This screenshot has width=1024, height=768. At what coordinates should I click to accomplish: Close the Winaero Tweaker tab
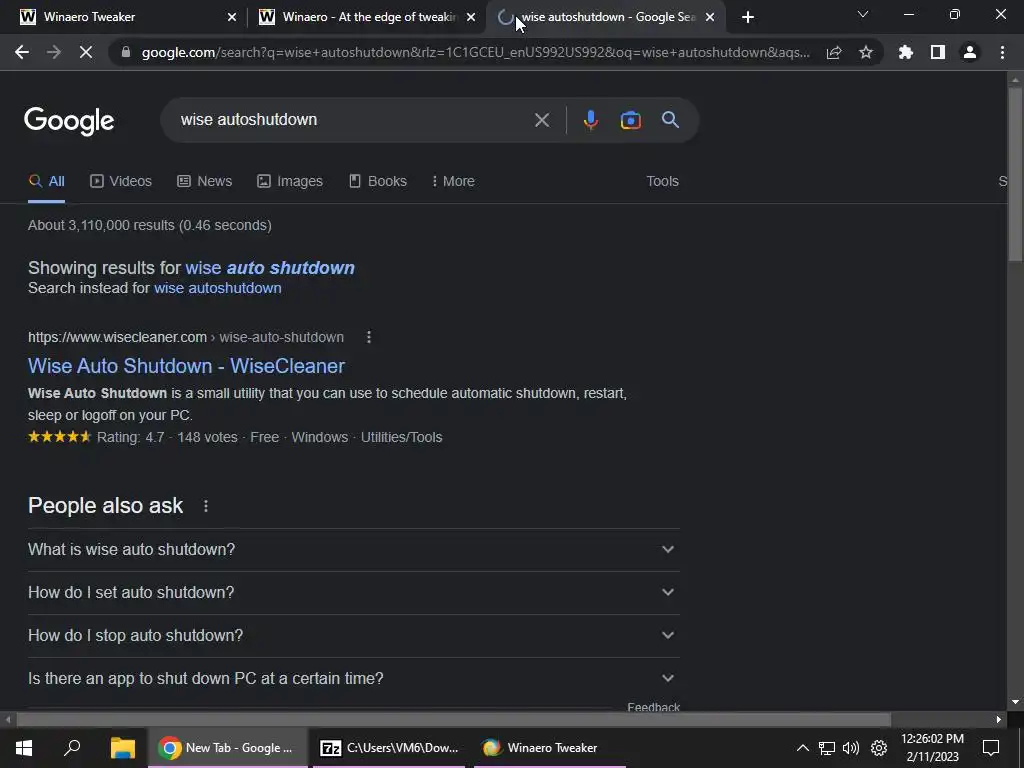tap(232, 17)
